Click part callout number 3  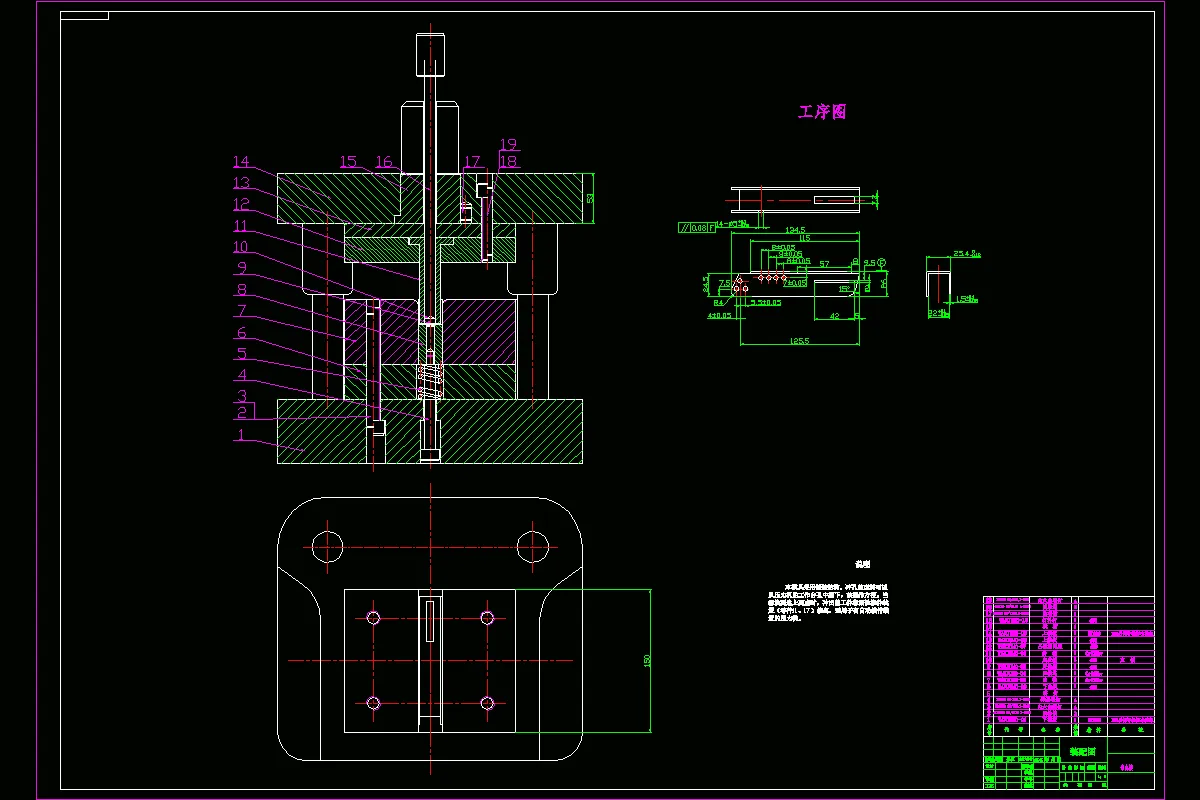tap(241, 396)
